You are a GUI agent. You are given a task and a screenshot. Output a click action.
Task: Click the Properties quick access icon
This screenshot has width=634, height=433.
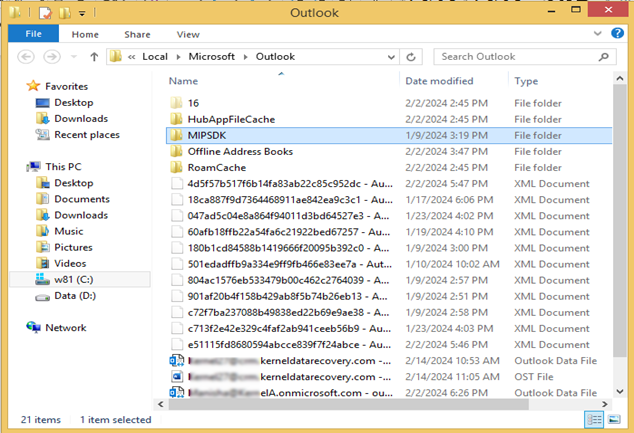pyautogui.click(x=45, y=13)
